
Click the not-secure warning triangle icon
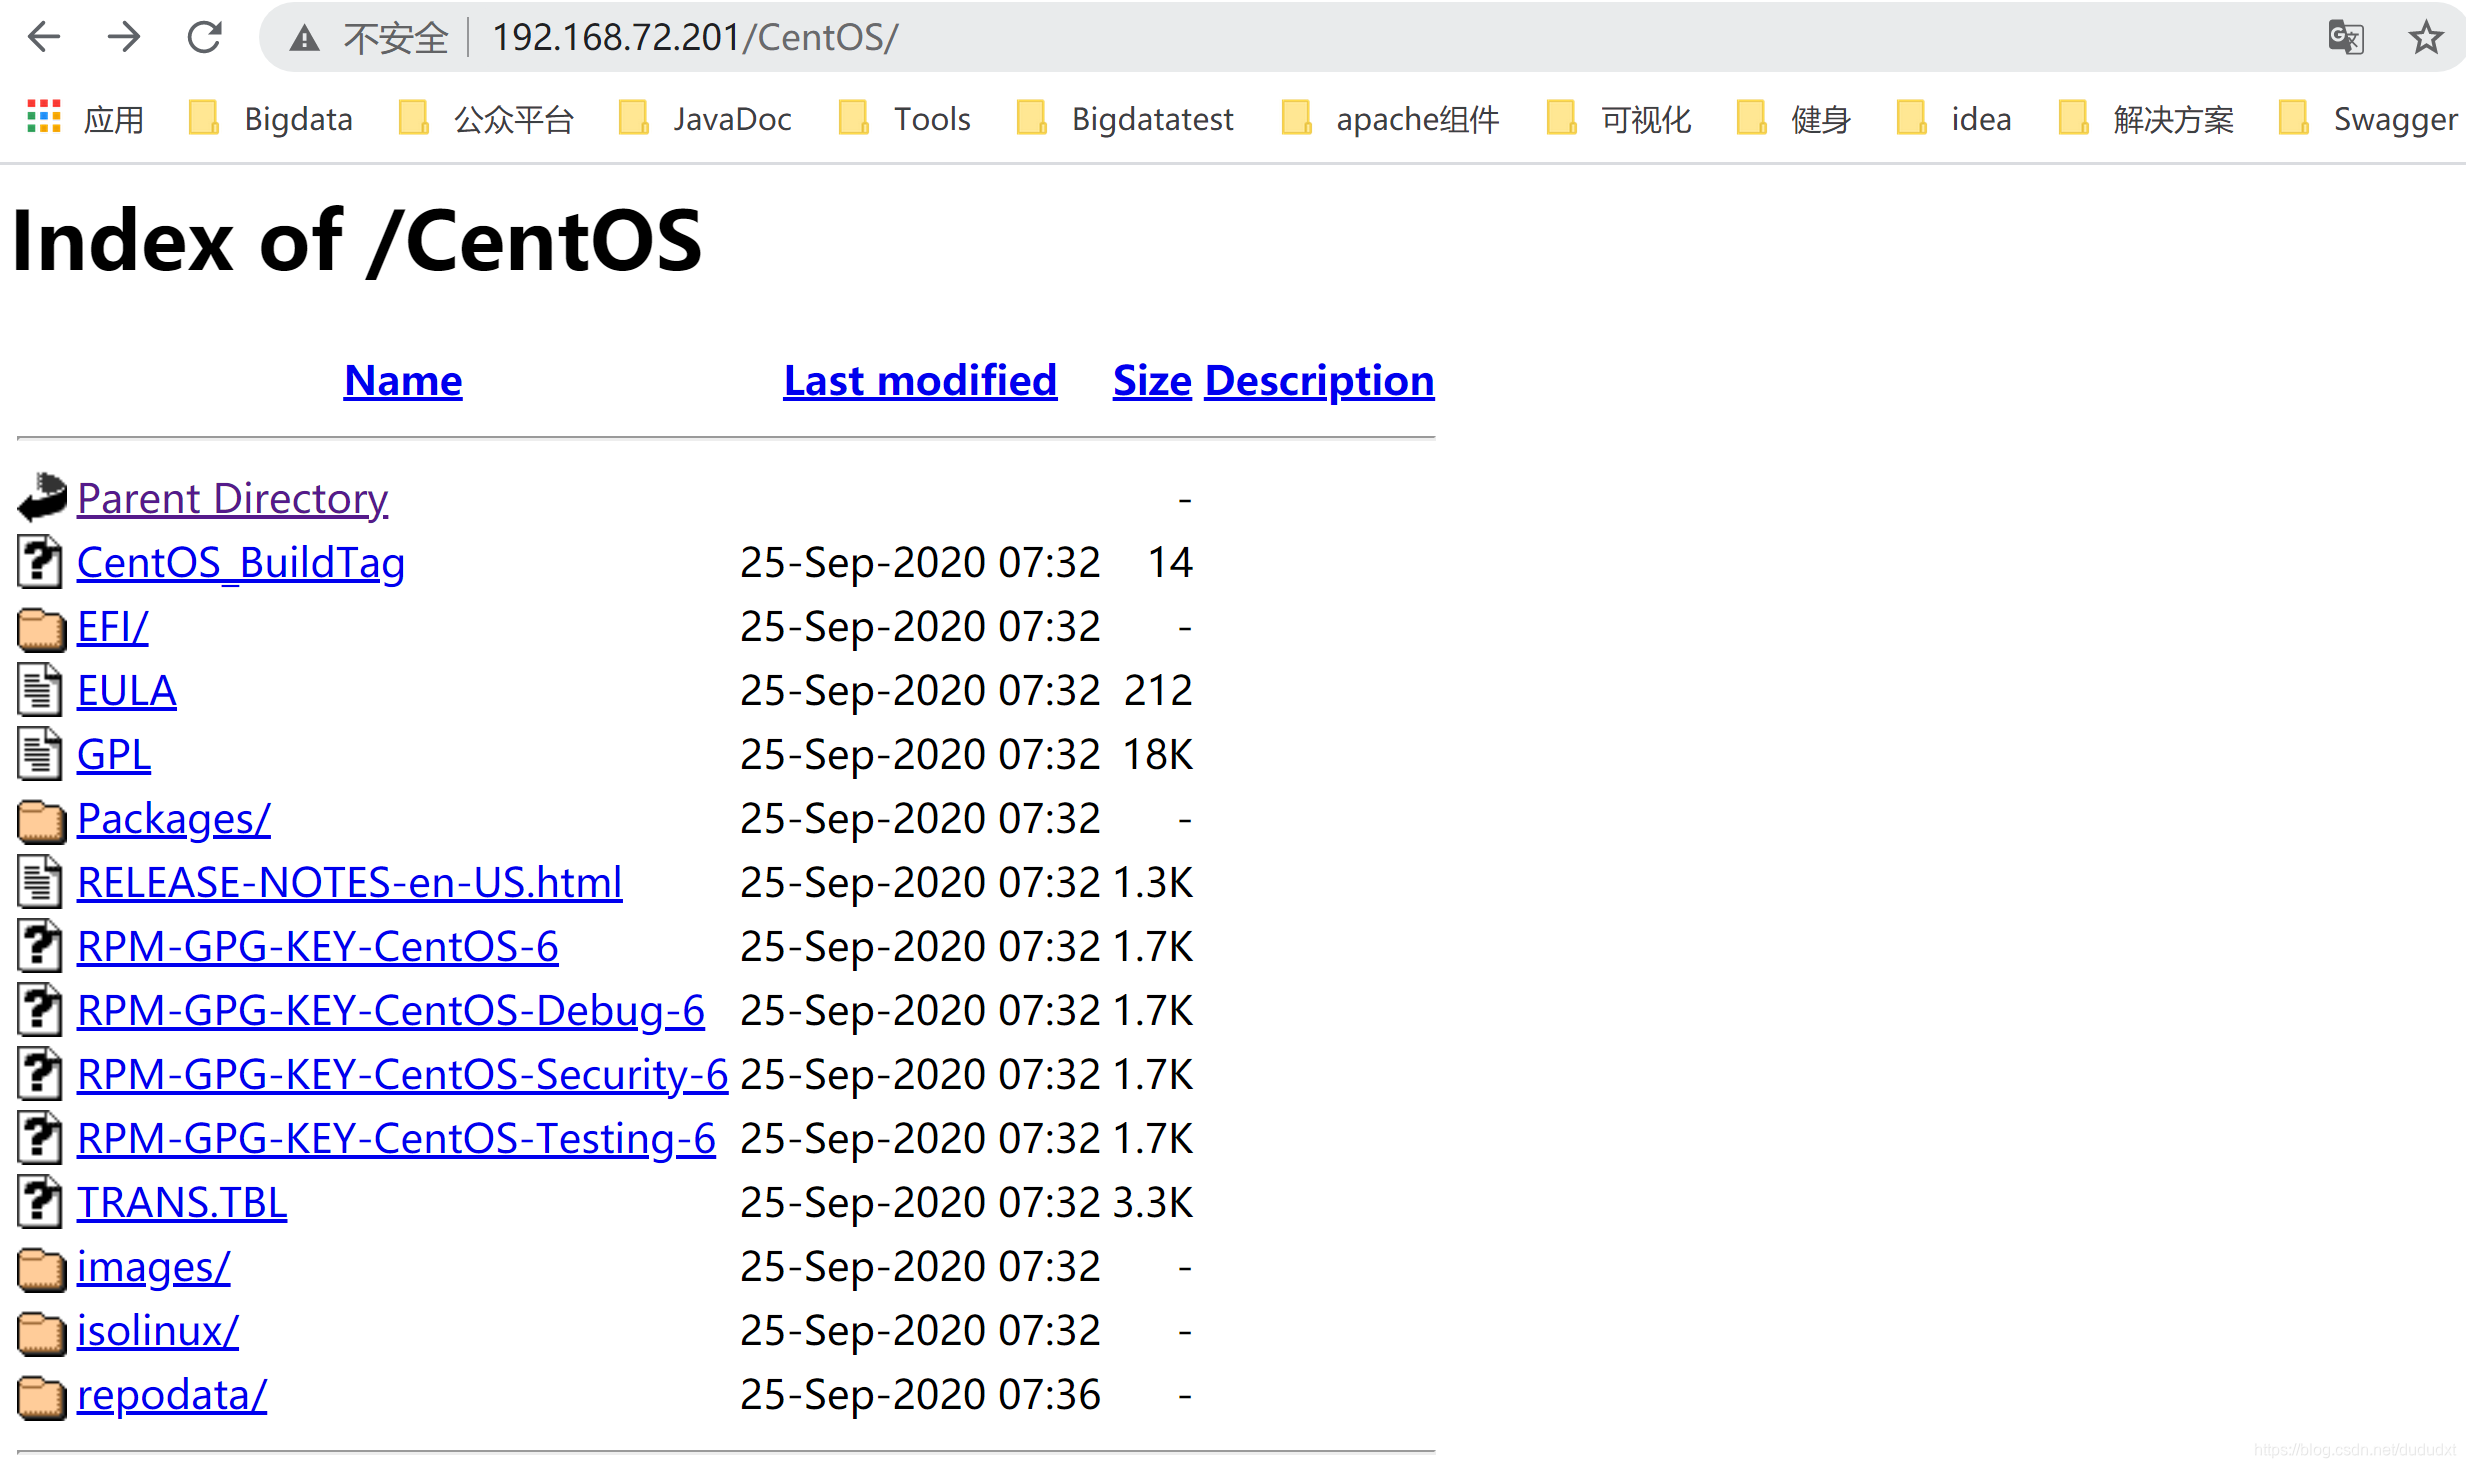click(304, 38)
